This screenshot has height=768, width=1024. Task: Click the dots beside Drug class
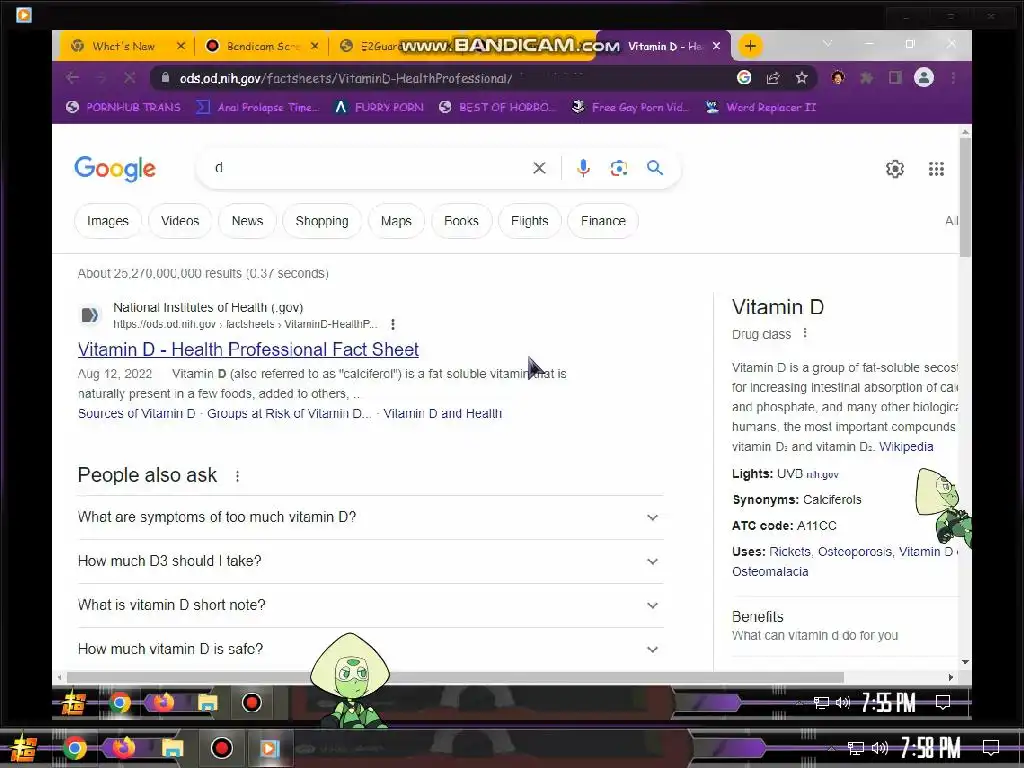(805, 333)
